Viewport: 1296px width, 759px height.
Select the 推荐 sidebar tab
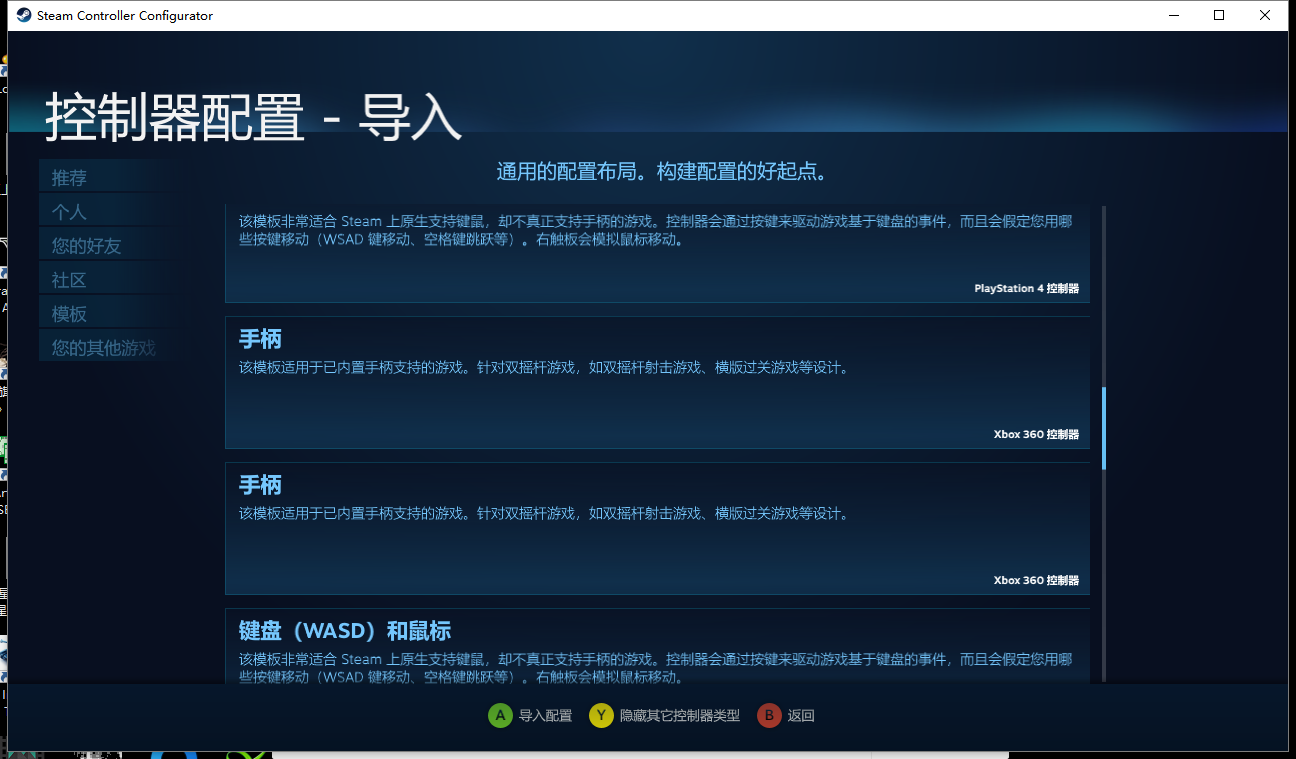68,177
